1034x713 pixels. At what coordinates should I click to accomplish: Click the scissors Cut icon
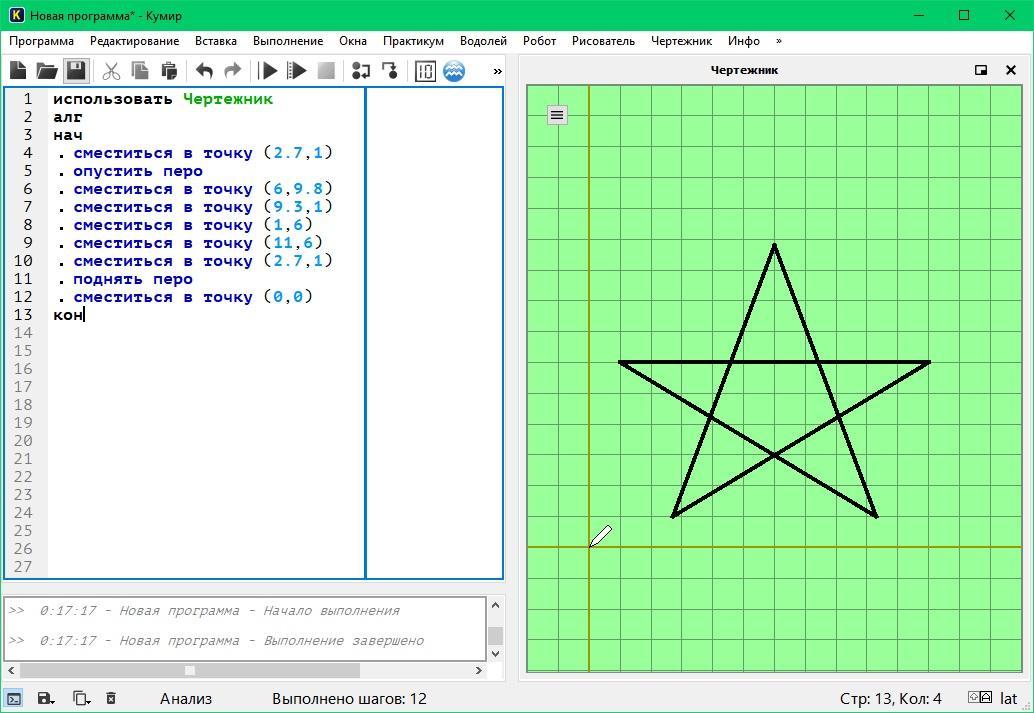pyautogui.click(x=111, y=71)
